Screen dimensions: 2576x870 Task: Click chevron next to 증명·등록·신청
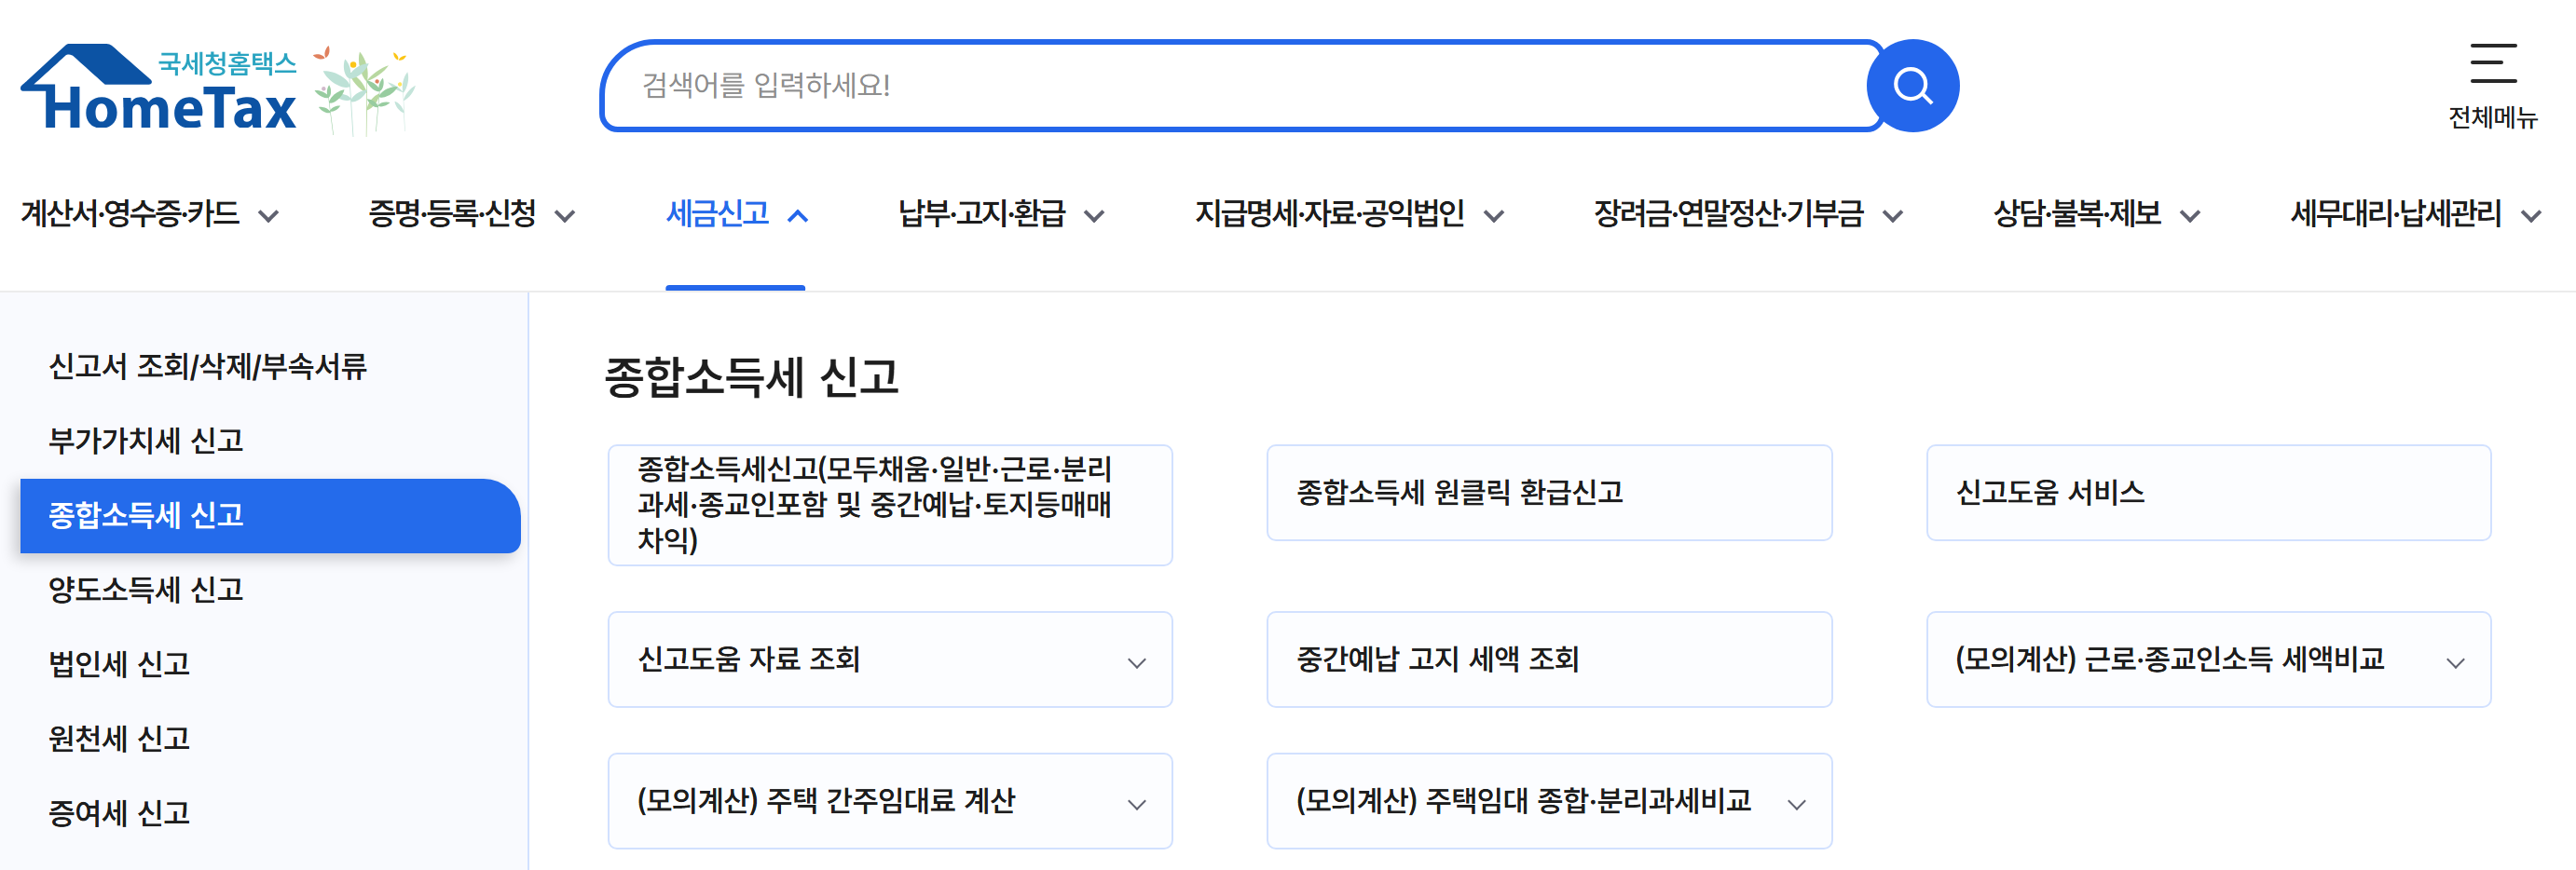pos(565,216)
